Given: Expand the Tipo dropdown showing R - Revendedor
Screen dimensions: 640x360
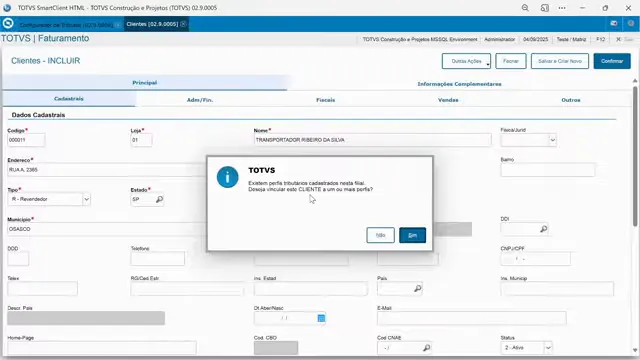Looking at the screenshot, I should 86,199.
